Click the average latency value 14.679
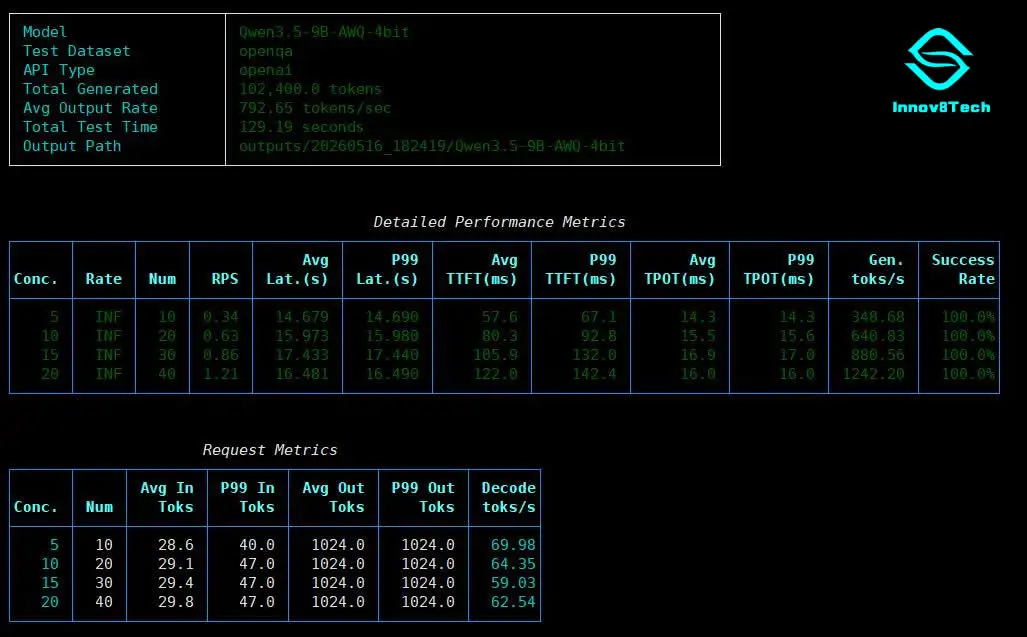Viewport: 1027px width, 637px height. [301, 317]
